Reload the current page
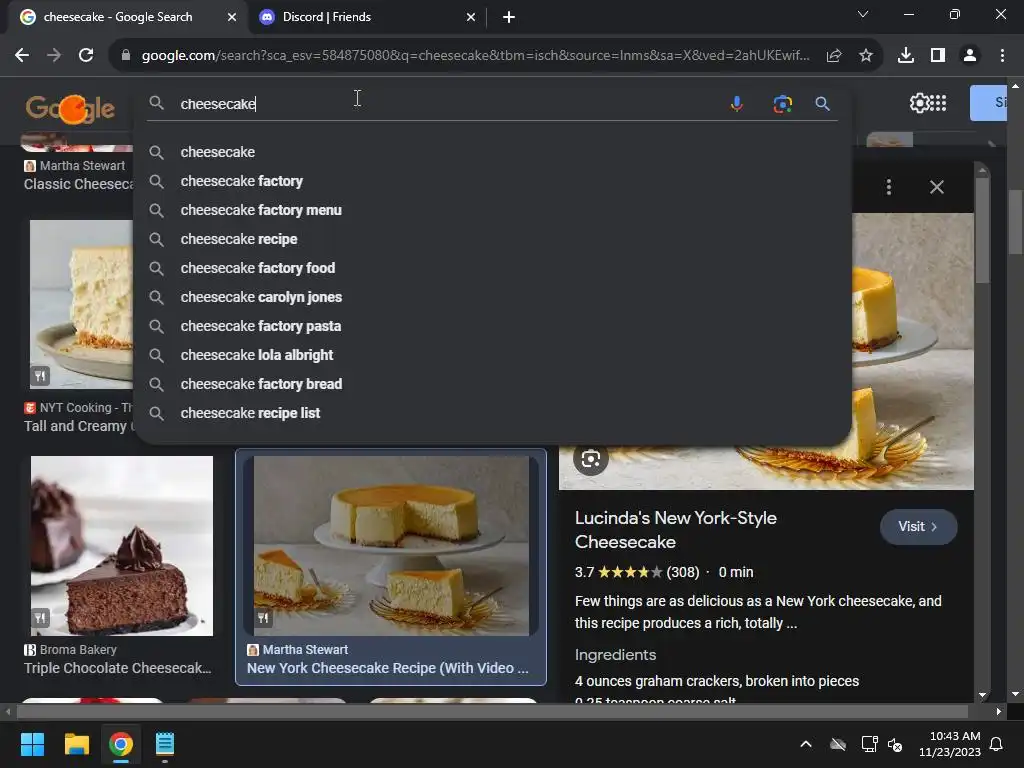1024x768 pixels. pos(86,56)
